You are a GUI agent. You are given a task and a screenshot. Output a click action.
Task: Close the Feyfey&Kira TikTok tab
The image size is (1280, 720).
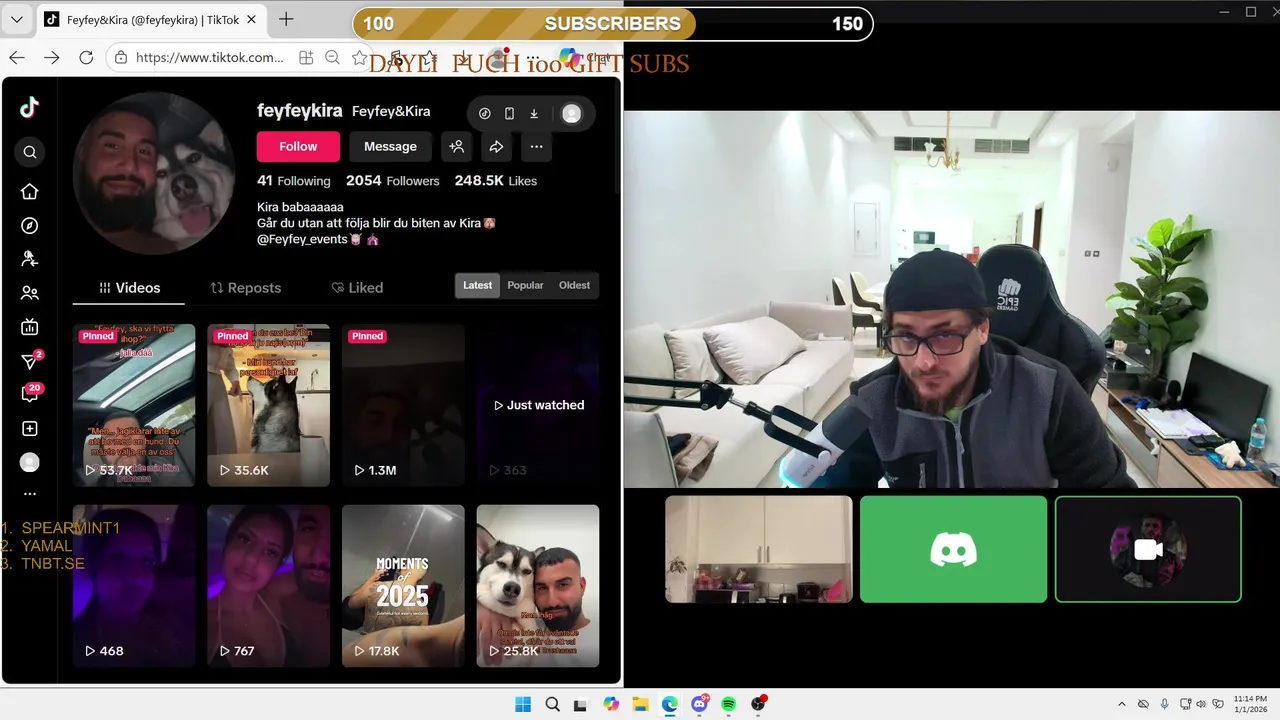coord(251,19)
